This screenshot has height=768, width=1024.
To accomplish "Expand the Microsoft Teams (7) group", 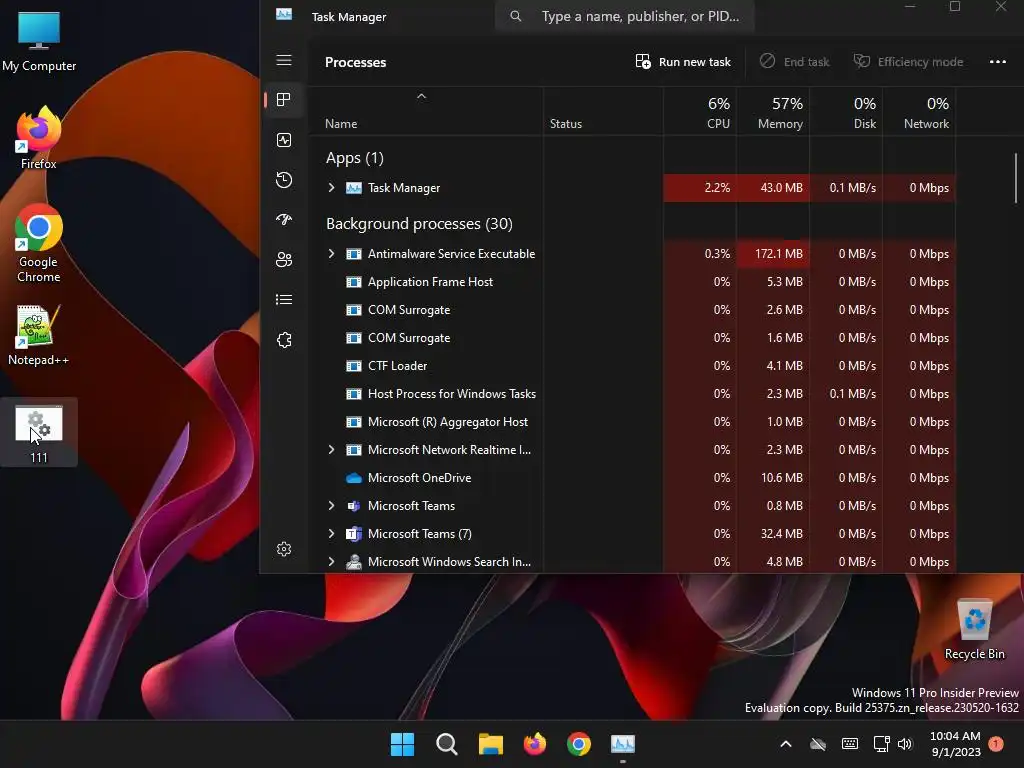I will tap(331, 534).
